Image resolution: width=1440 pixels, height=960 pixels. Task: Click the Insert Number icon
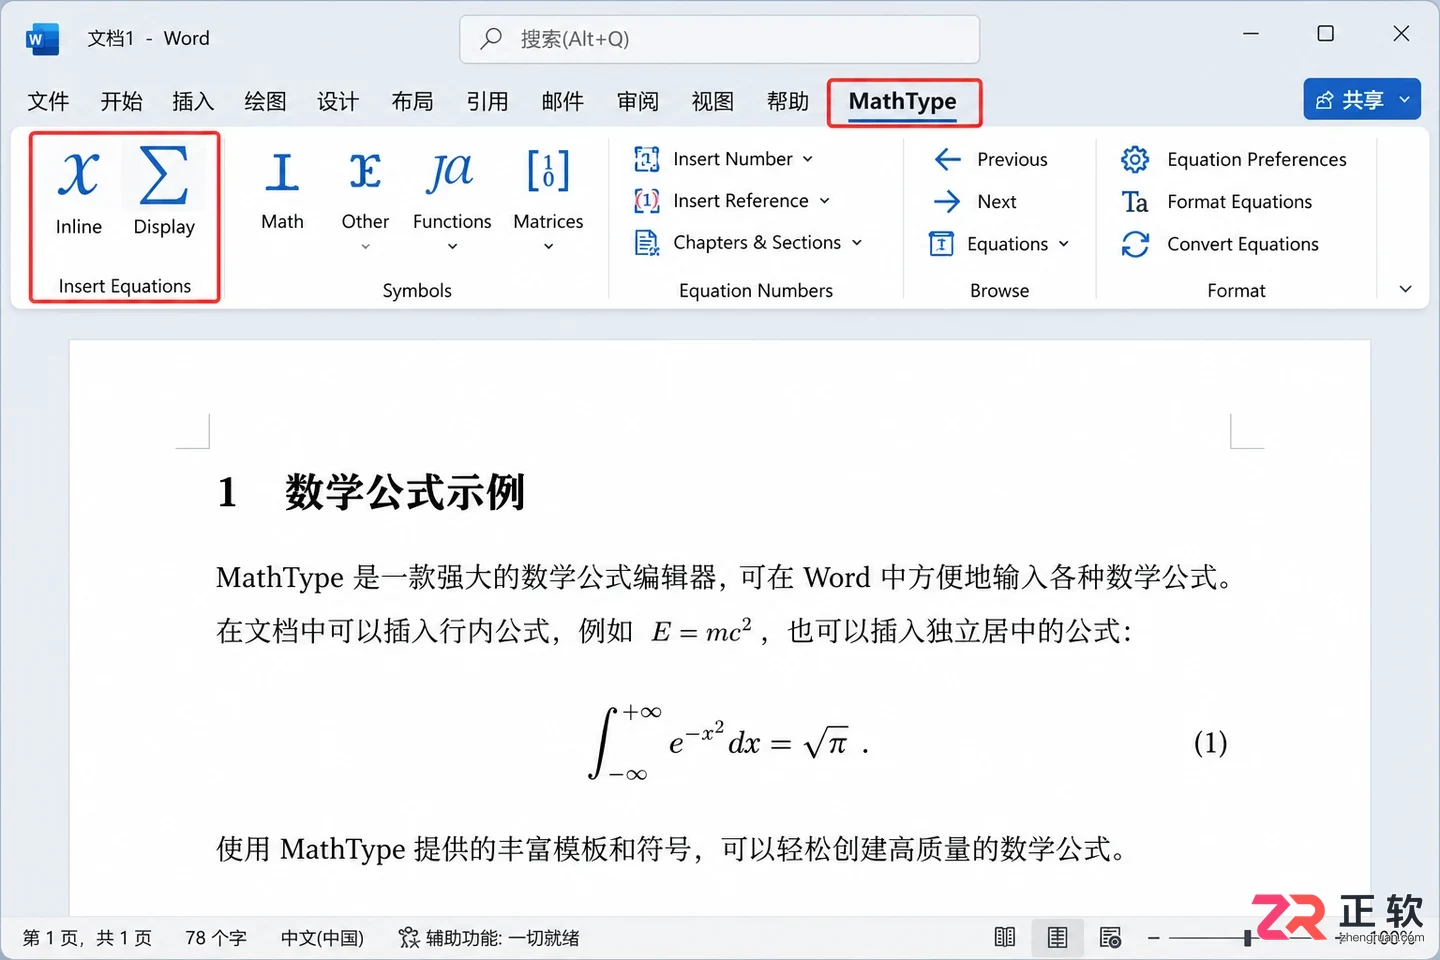coord(647,159)
